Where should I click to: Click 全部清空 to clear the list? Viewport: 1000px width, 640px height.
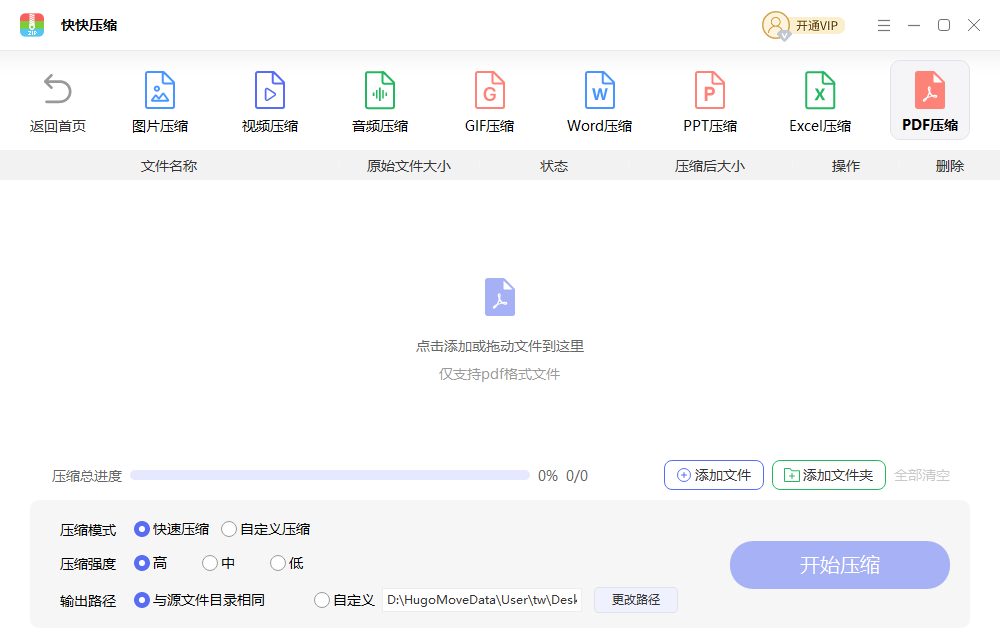coord(922,475)
